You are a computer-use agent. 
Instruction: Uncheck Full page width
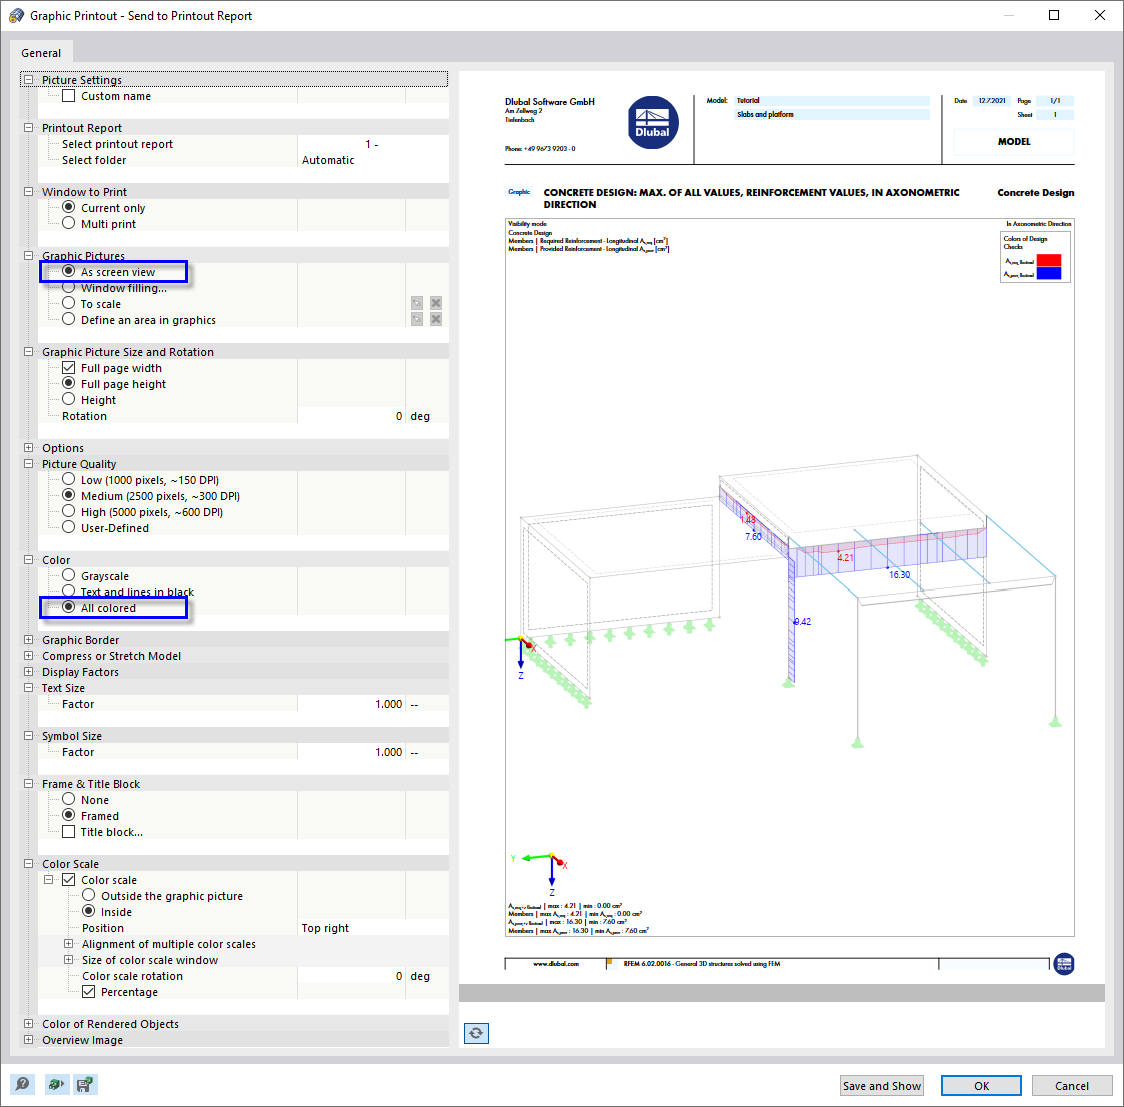[69, 368]
